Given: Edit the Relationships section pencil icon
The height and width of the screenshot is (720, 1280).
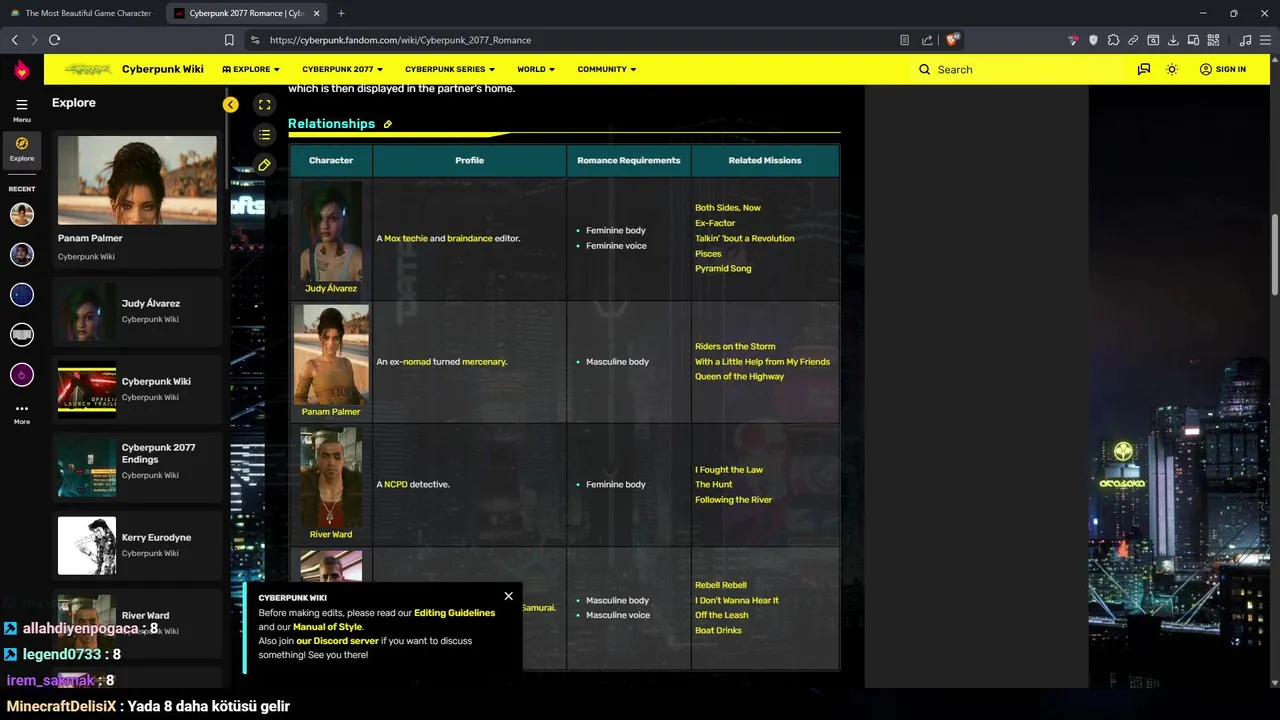Looking at the screenshot, I should point(388,124).
